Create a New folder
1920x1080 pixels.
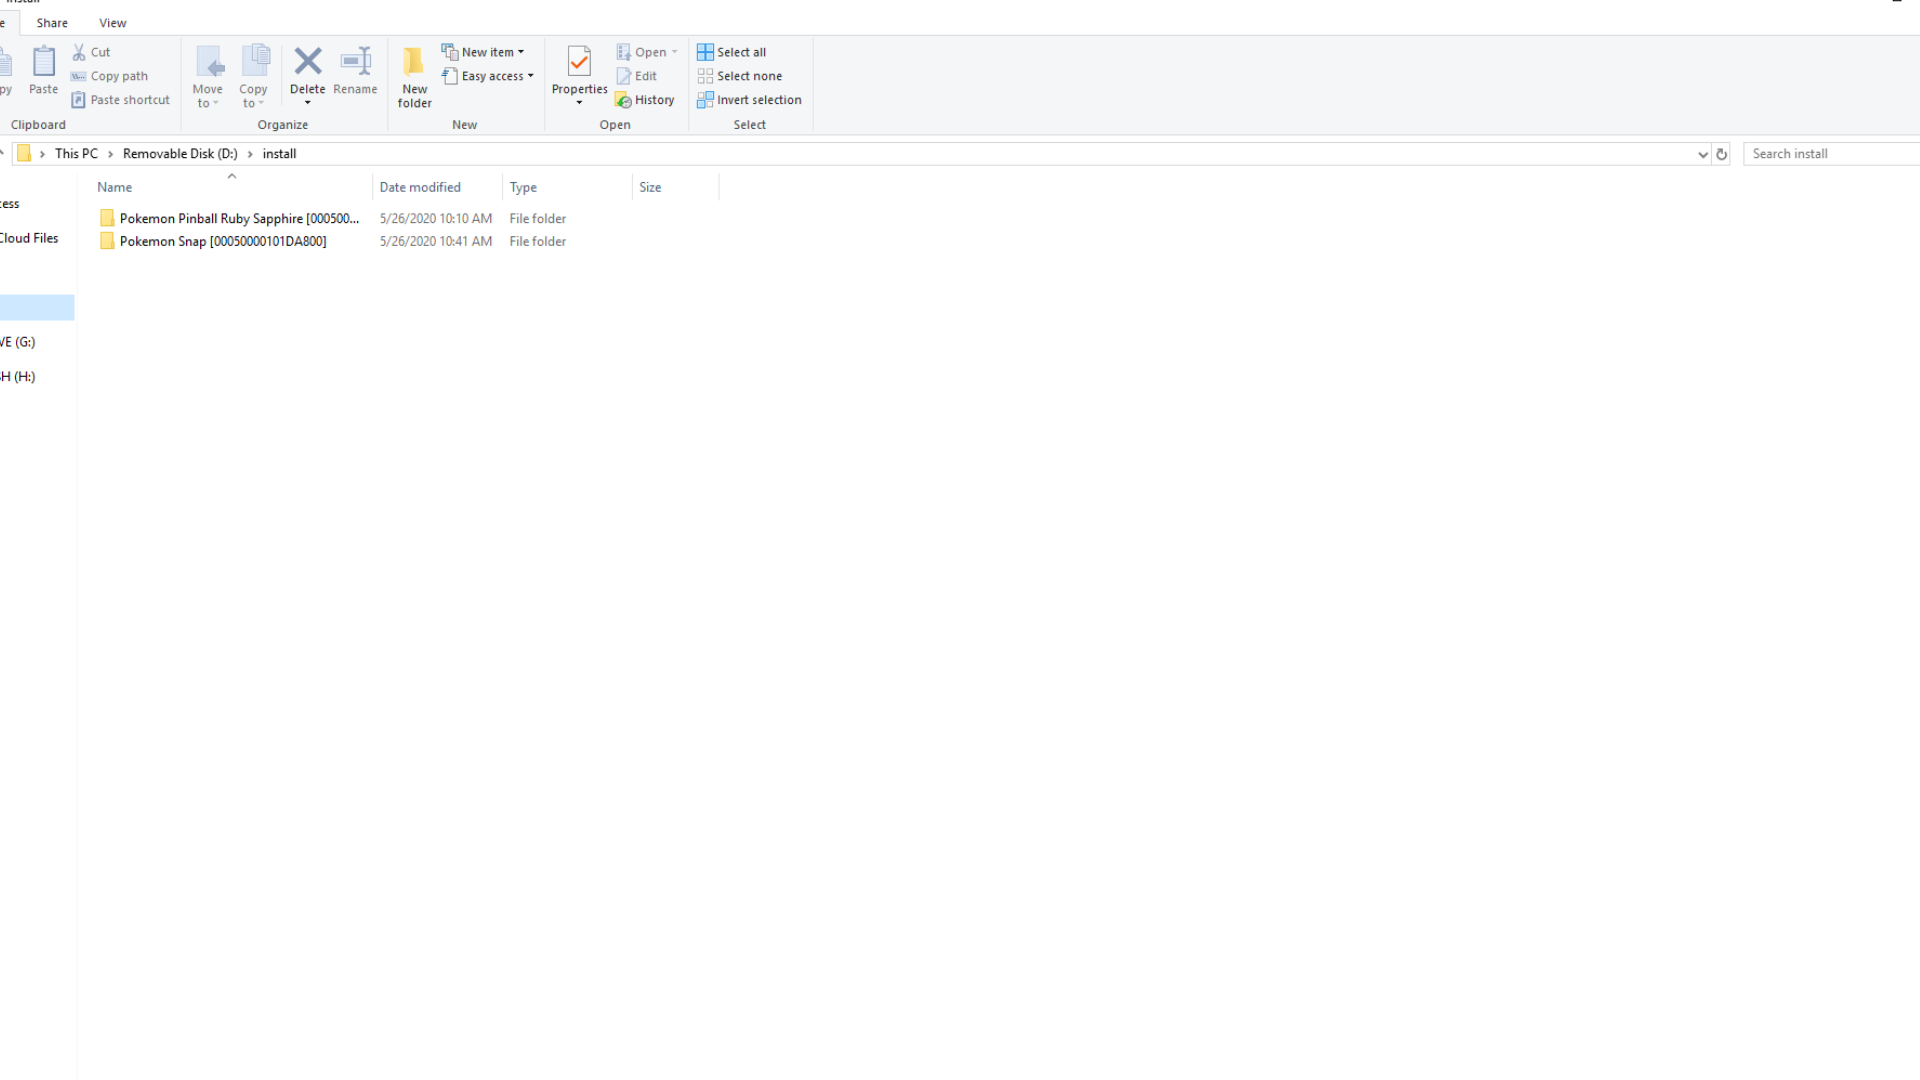click(414, 77)
